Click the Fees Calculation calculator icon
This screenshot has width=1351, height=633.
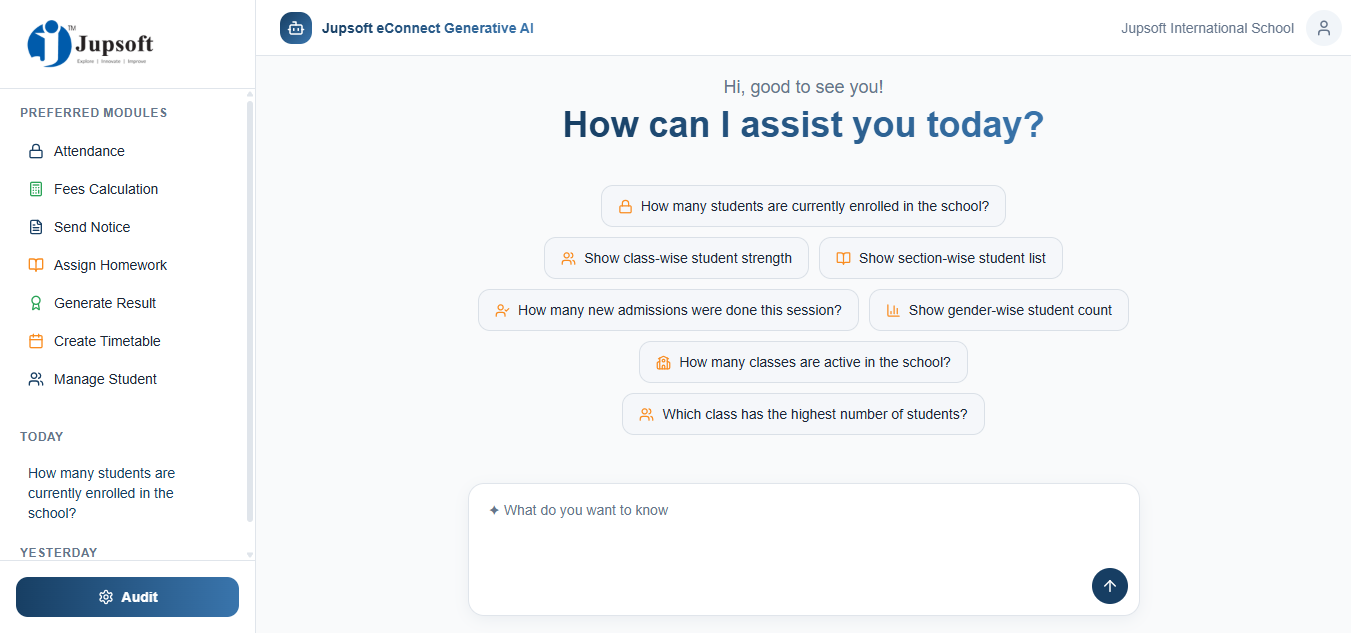pos(36,190)
